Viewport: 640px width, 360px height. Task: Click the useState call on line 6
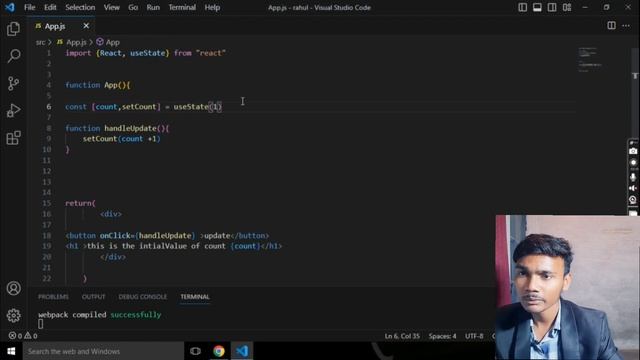(x=198, y=107)
